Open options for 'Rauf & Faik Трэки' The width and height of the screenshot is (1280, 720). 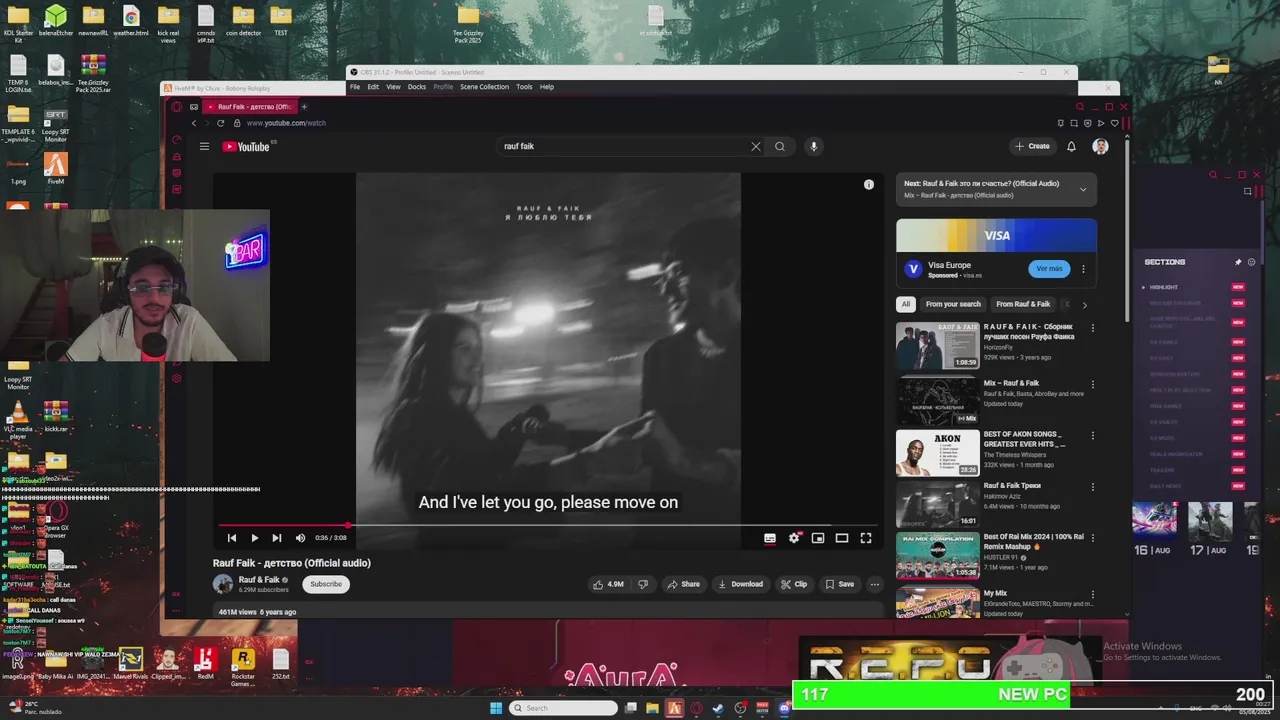pyautogui.click(x=1092, y=487)
